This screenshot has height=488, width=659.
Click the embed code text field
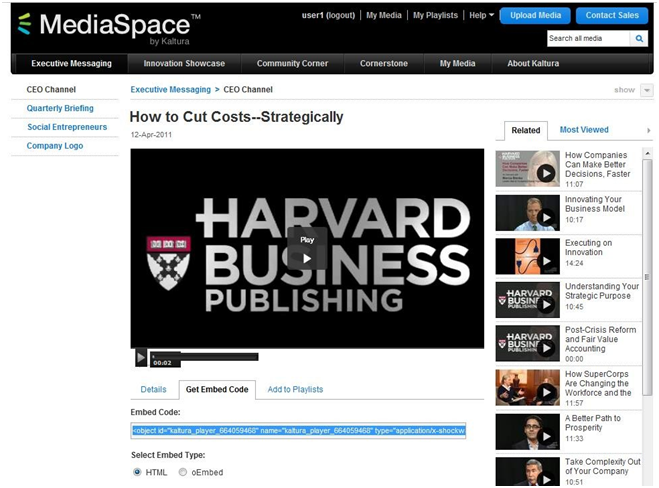pyautogui.click(x=298, y=431)
